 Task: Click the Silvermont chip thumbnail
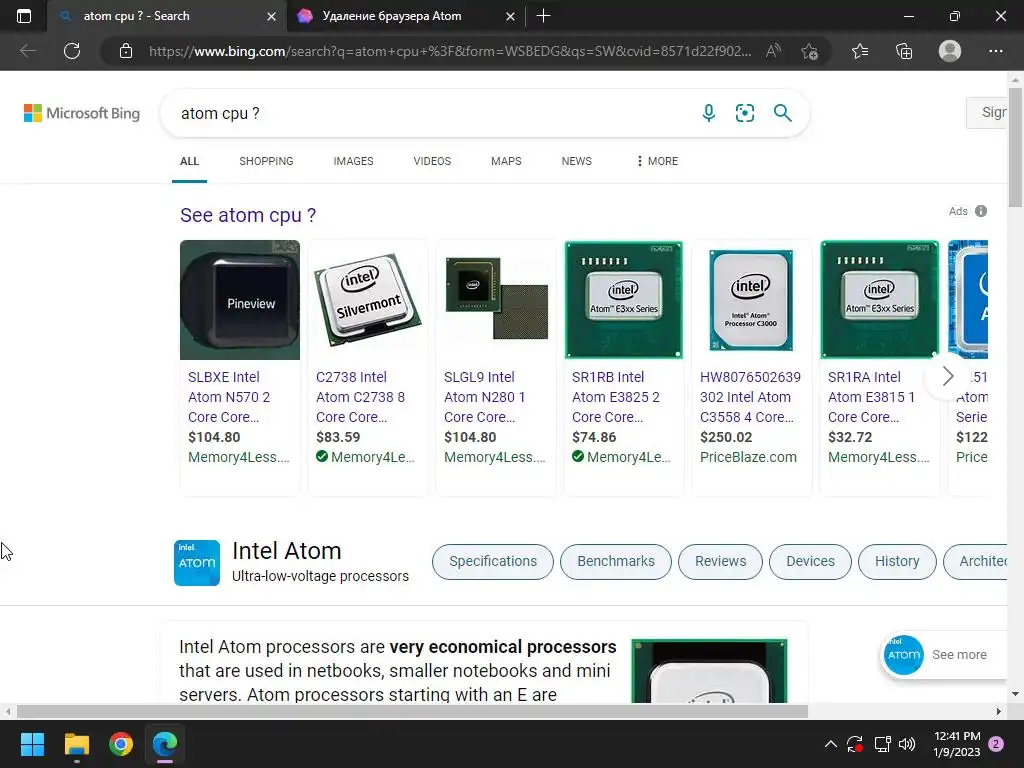(x=368, y=300)
